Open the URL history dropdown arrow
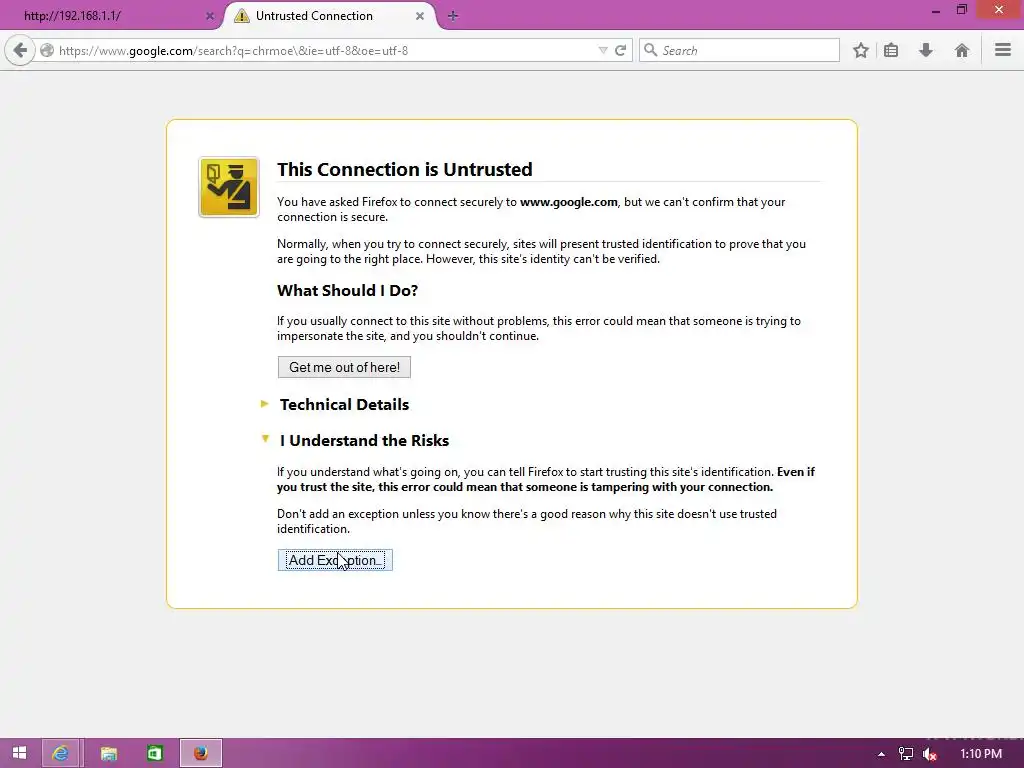The width and height of the screenshot is (1024, 768). (603, 50)
